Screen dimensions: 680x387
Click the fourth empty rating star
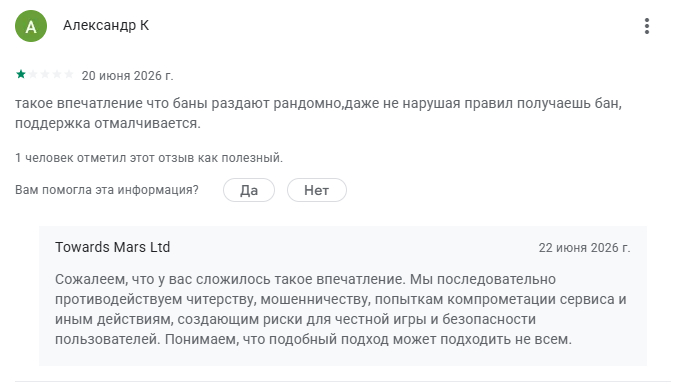(57, 74)
